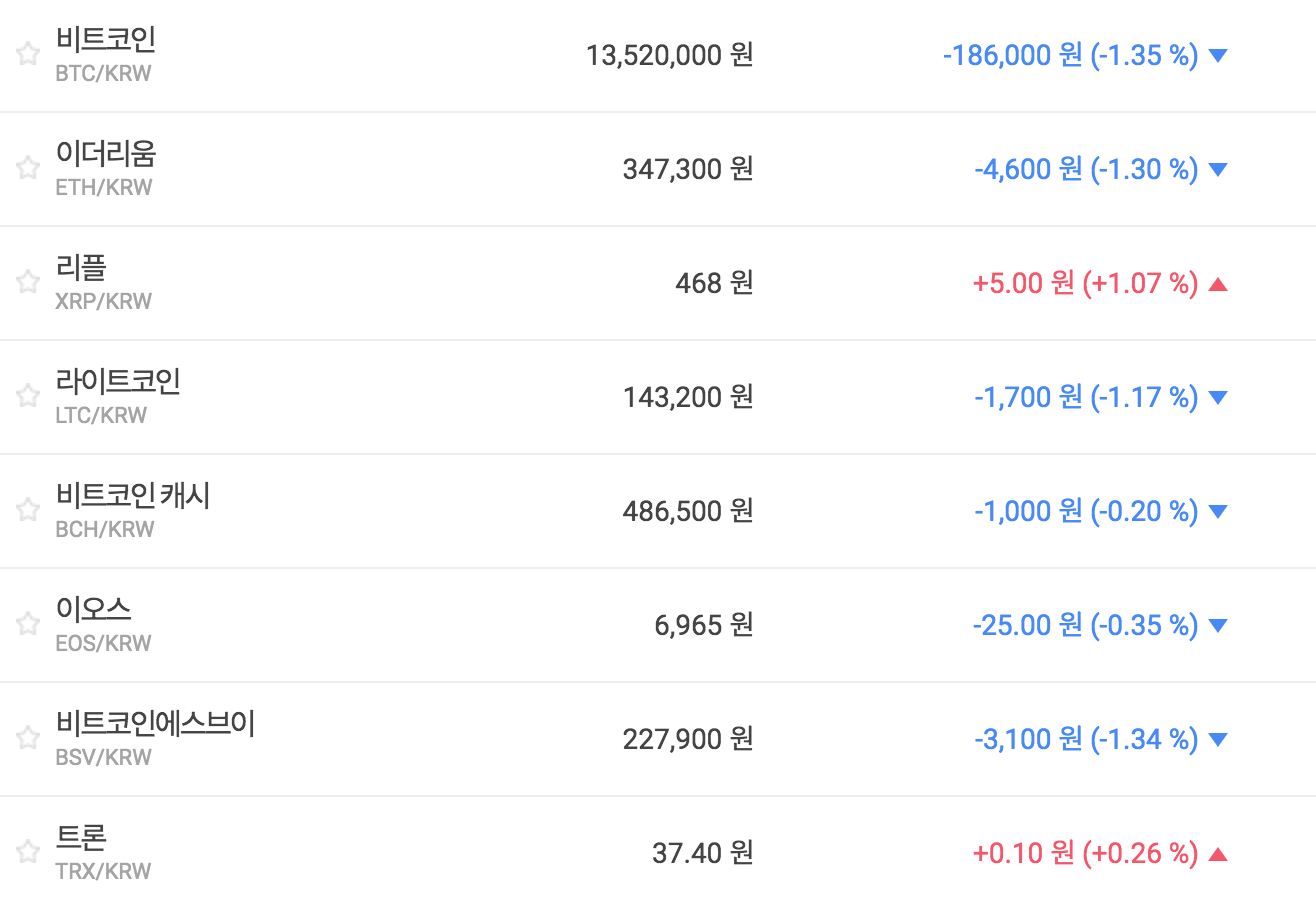Open the 이더리움 market page
Viewport: 1316px width, 908px height.
pos(106,154)
